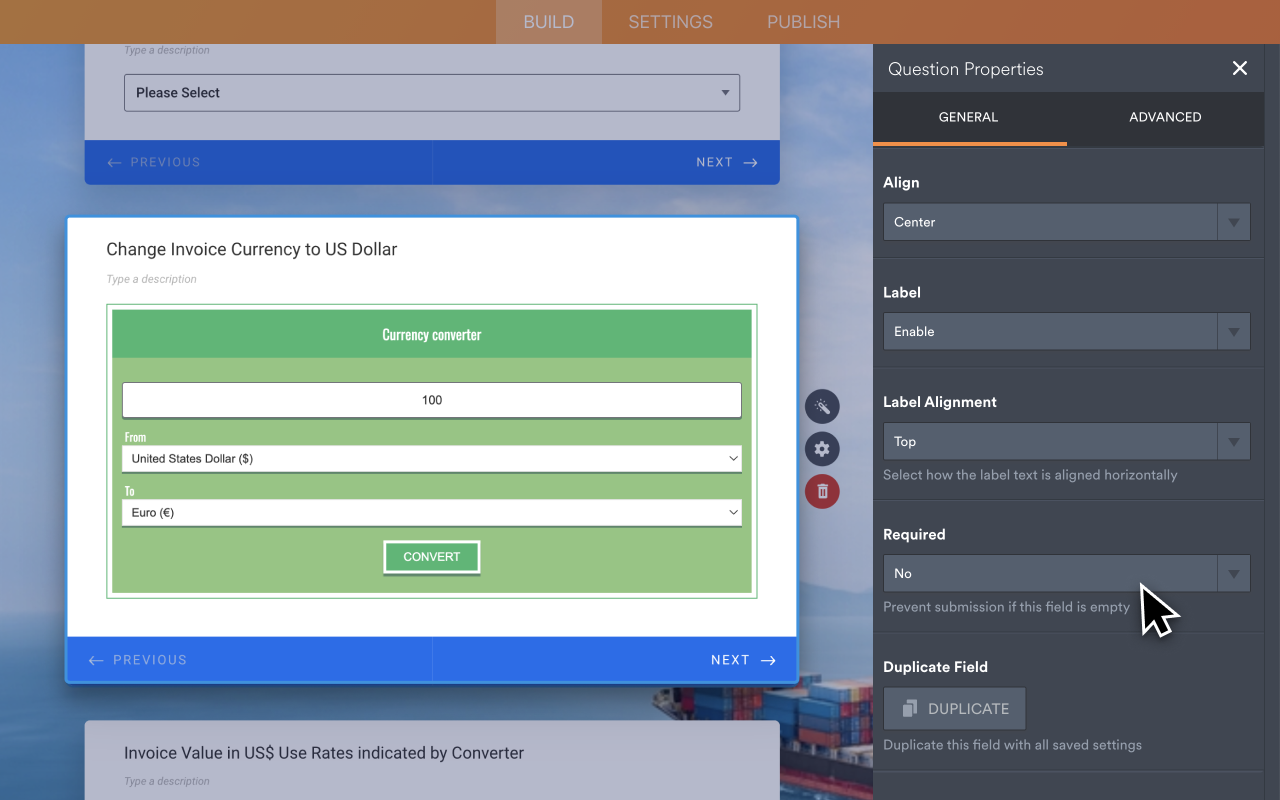Switch to the ADVANCED tab
The image size is (1280, 800).
(1165, 117)
